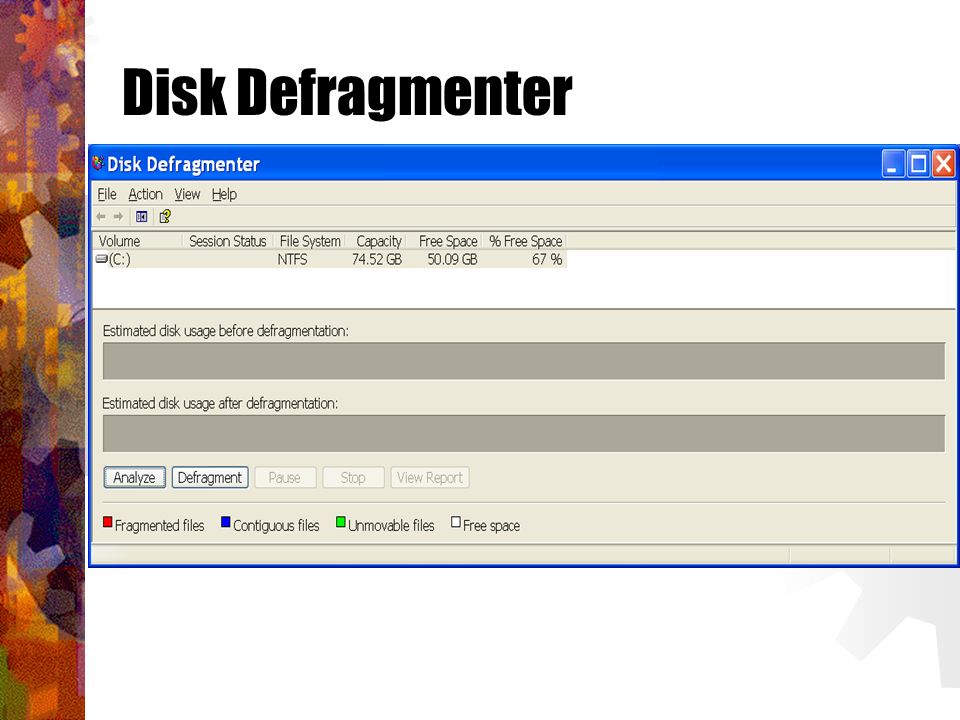Click the Help toolbar icon with question mark
This screenshot has height=720, width=960.
coord(165,217)
